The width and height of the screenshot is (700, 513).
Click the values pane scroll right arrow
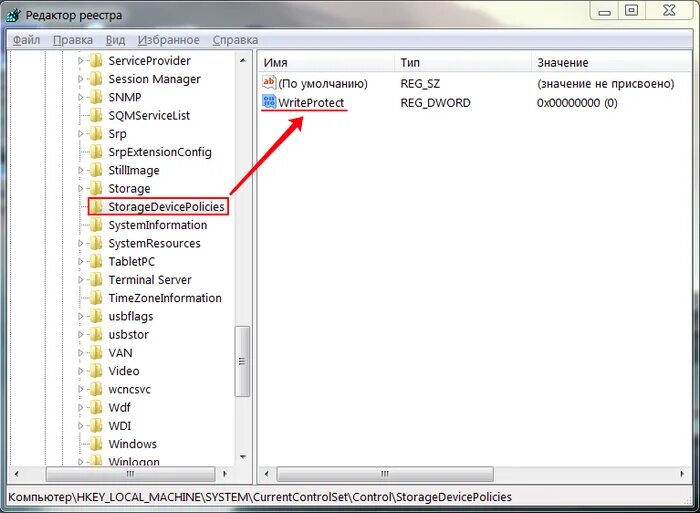(682, 474)
